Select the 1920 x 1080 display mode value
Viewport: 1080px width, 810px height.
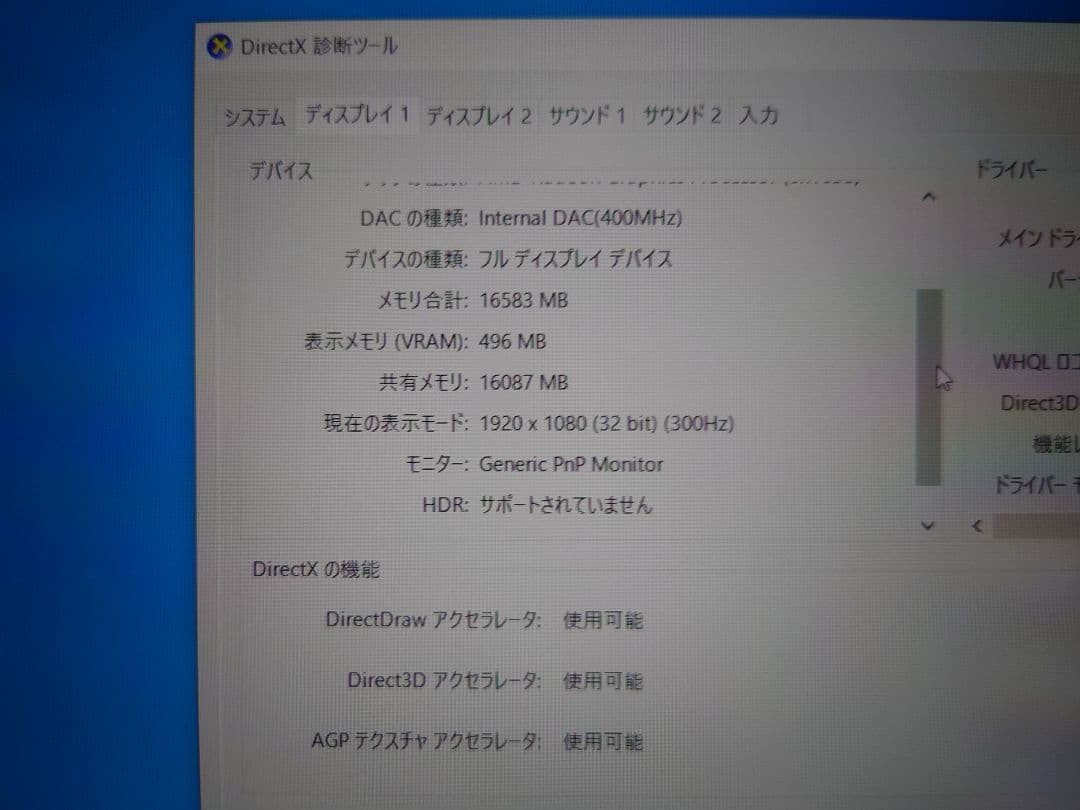(x=606, y=423)
